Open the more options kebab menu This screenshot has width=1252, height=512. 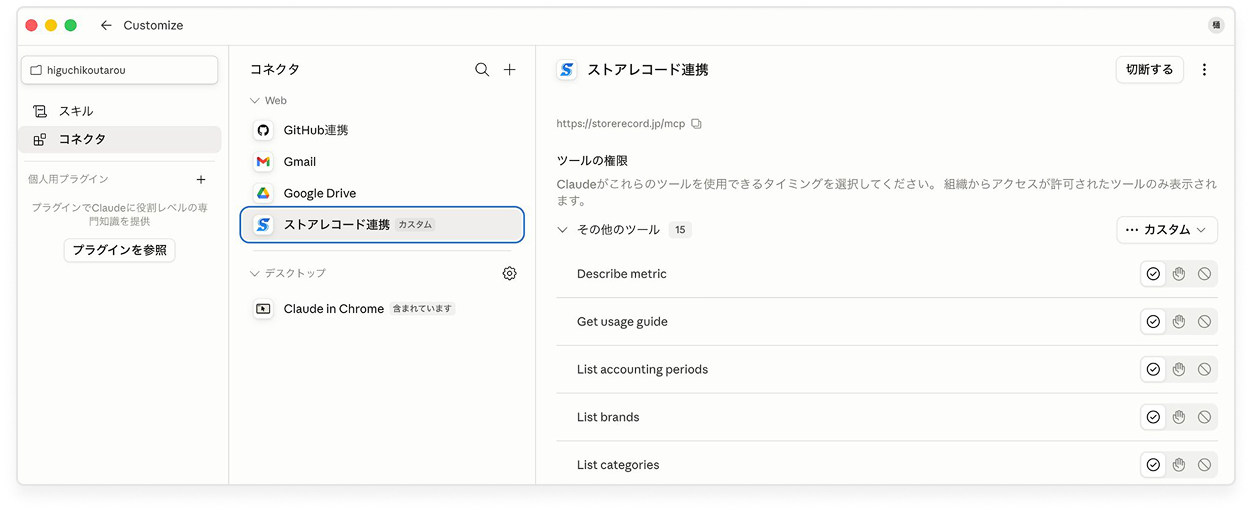click(x=1204, y=69)
